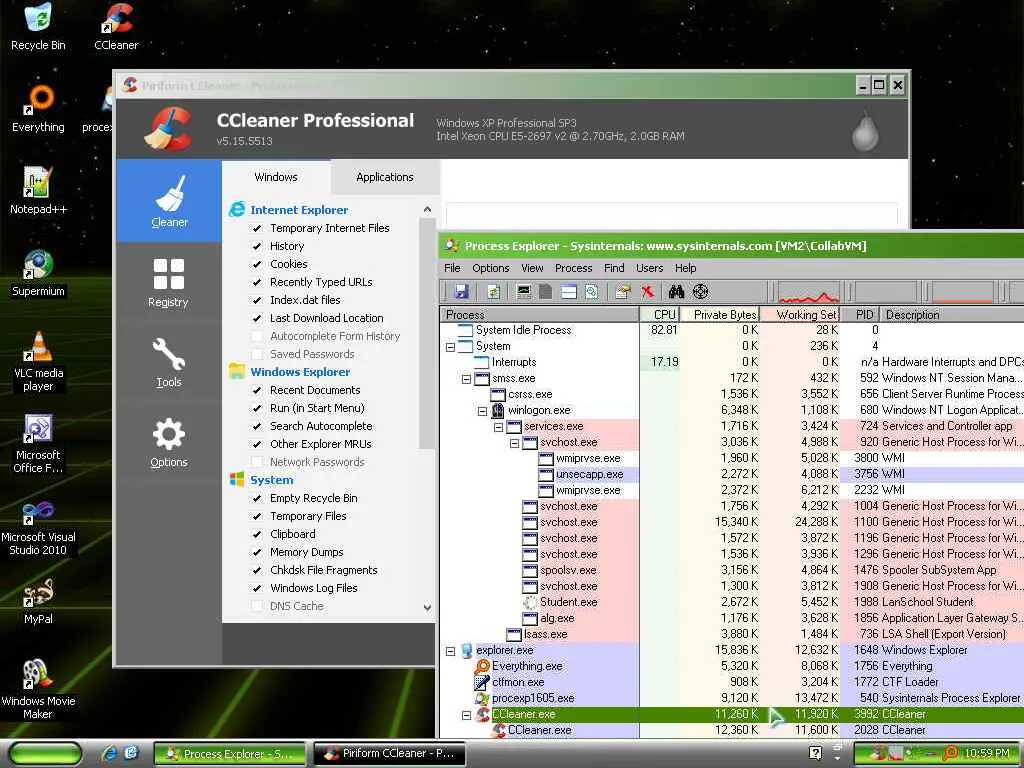Open the View menu in Process Explorer

pos(532,268)
